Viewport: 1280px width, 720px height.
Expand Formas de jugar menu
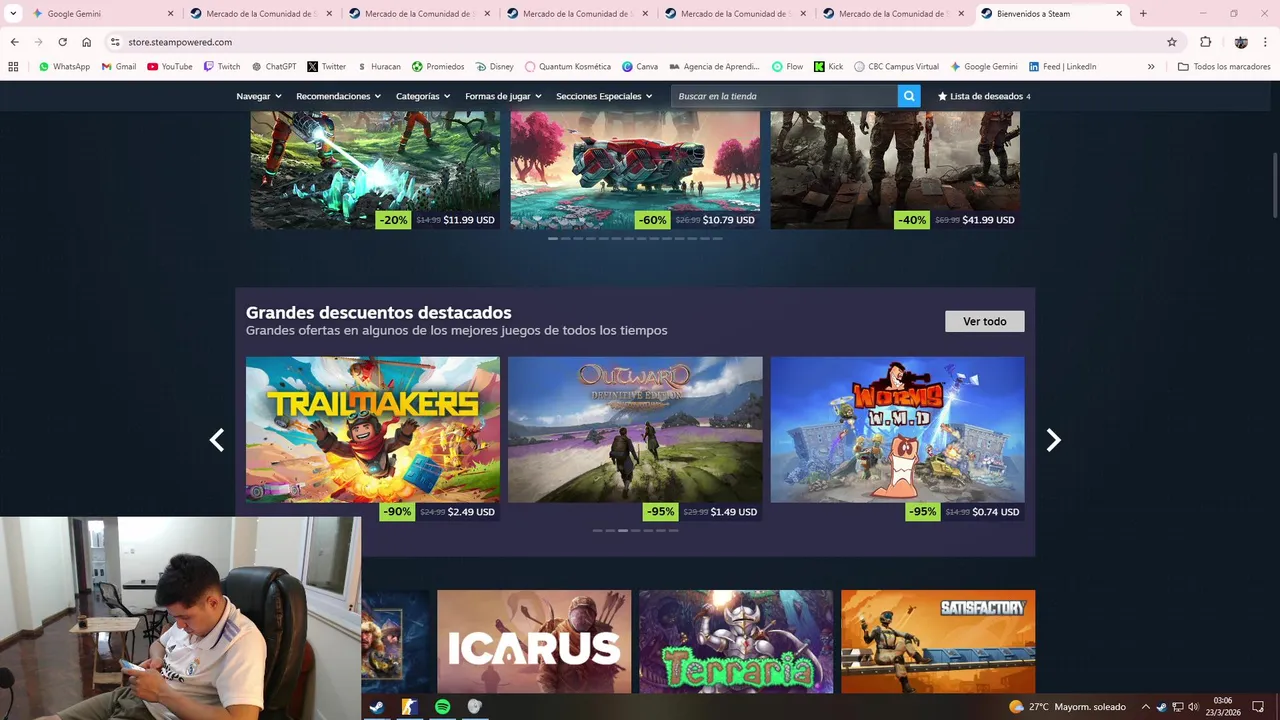click(503, 96)
